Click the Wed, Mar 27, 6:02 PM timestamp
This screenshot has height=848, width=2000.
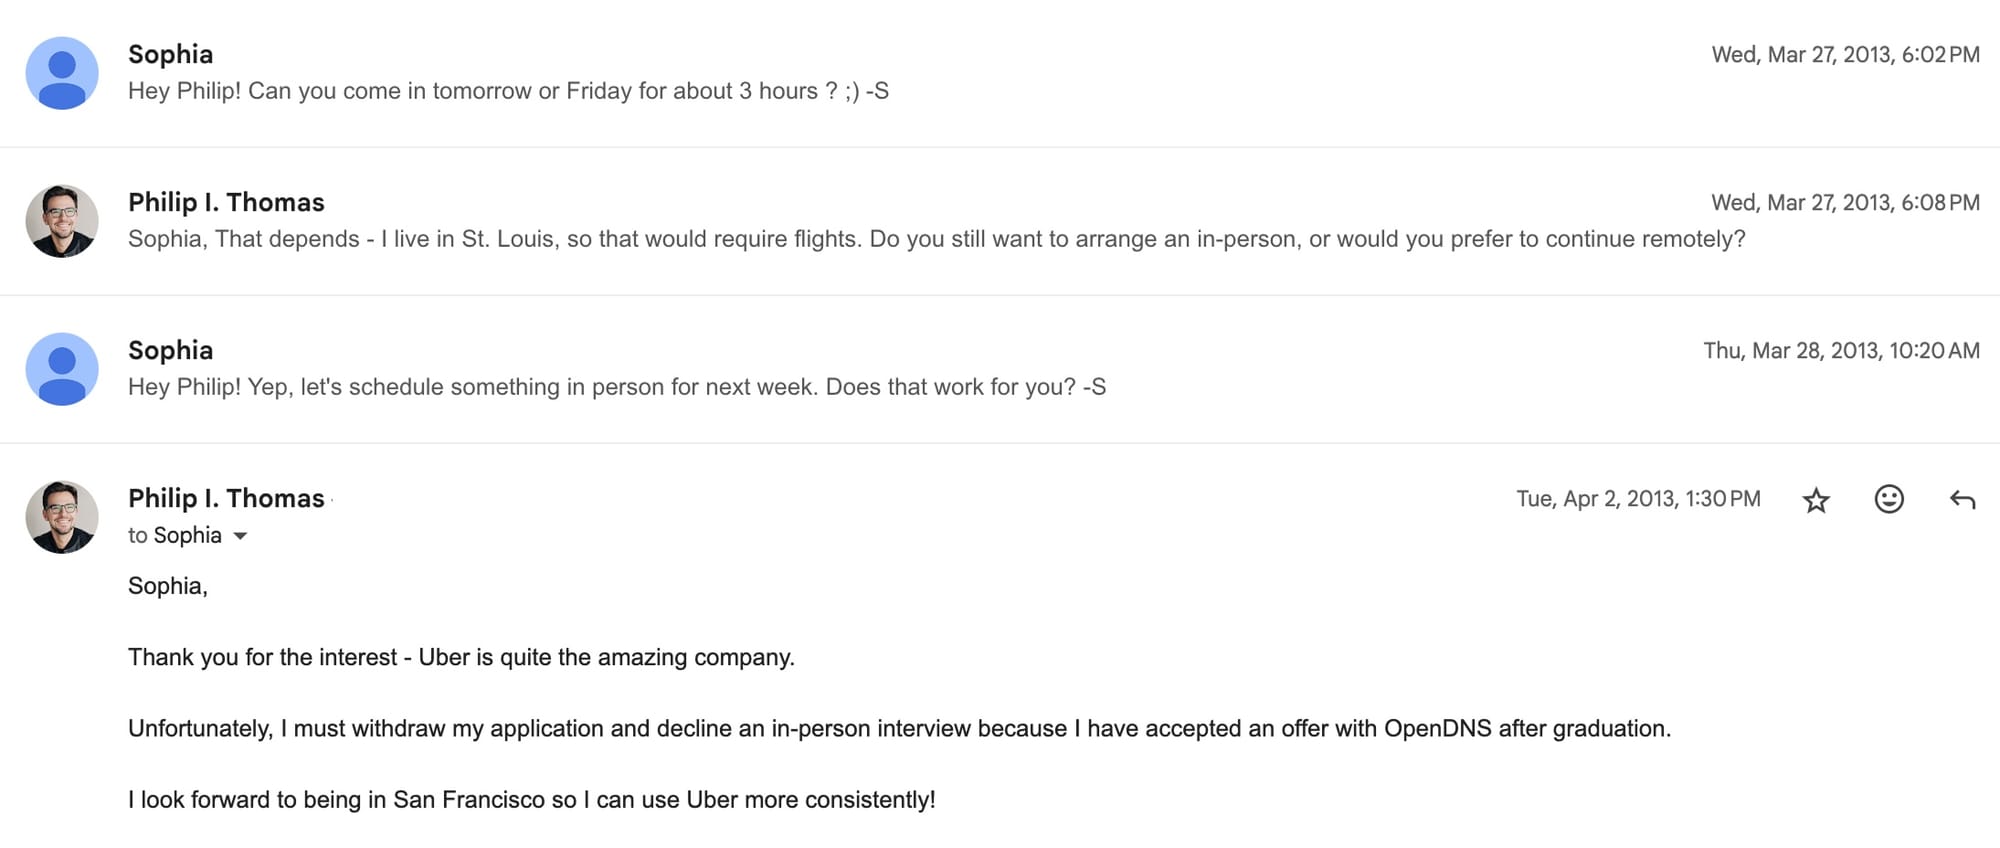(x=1845, y=55)
